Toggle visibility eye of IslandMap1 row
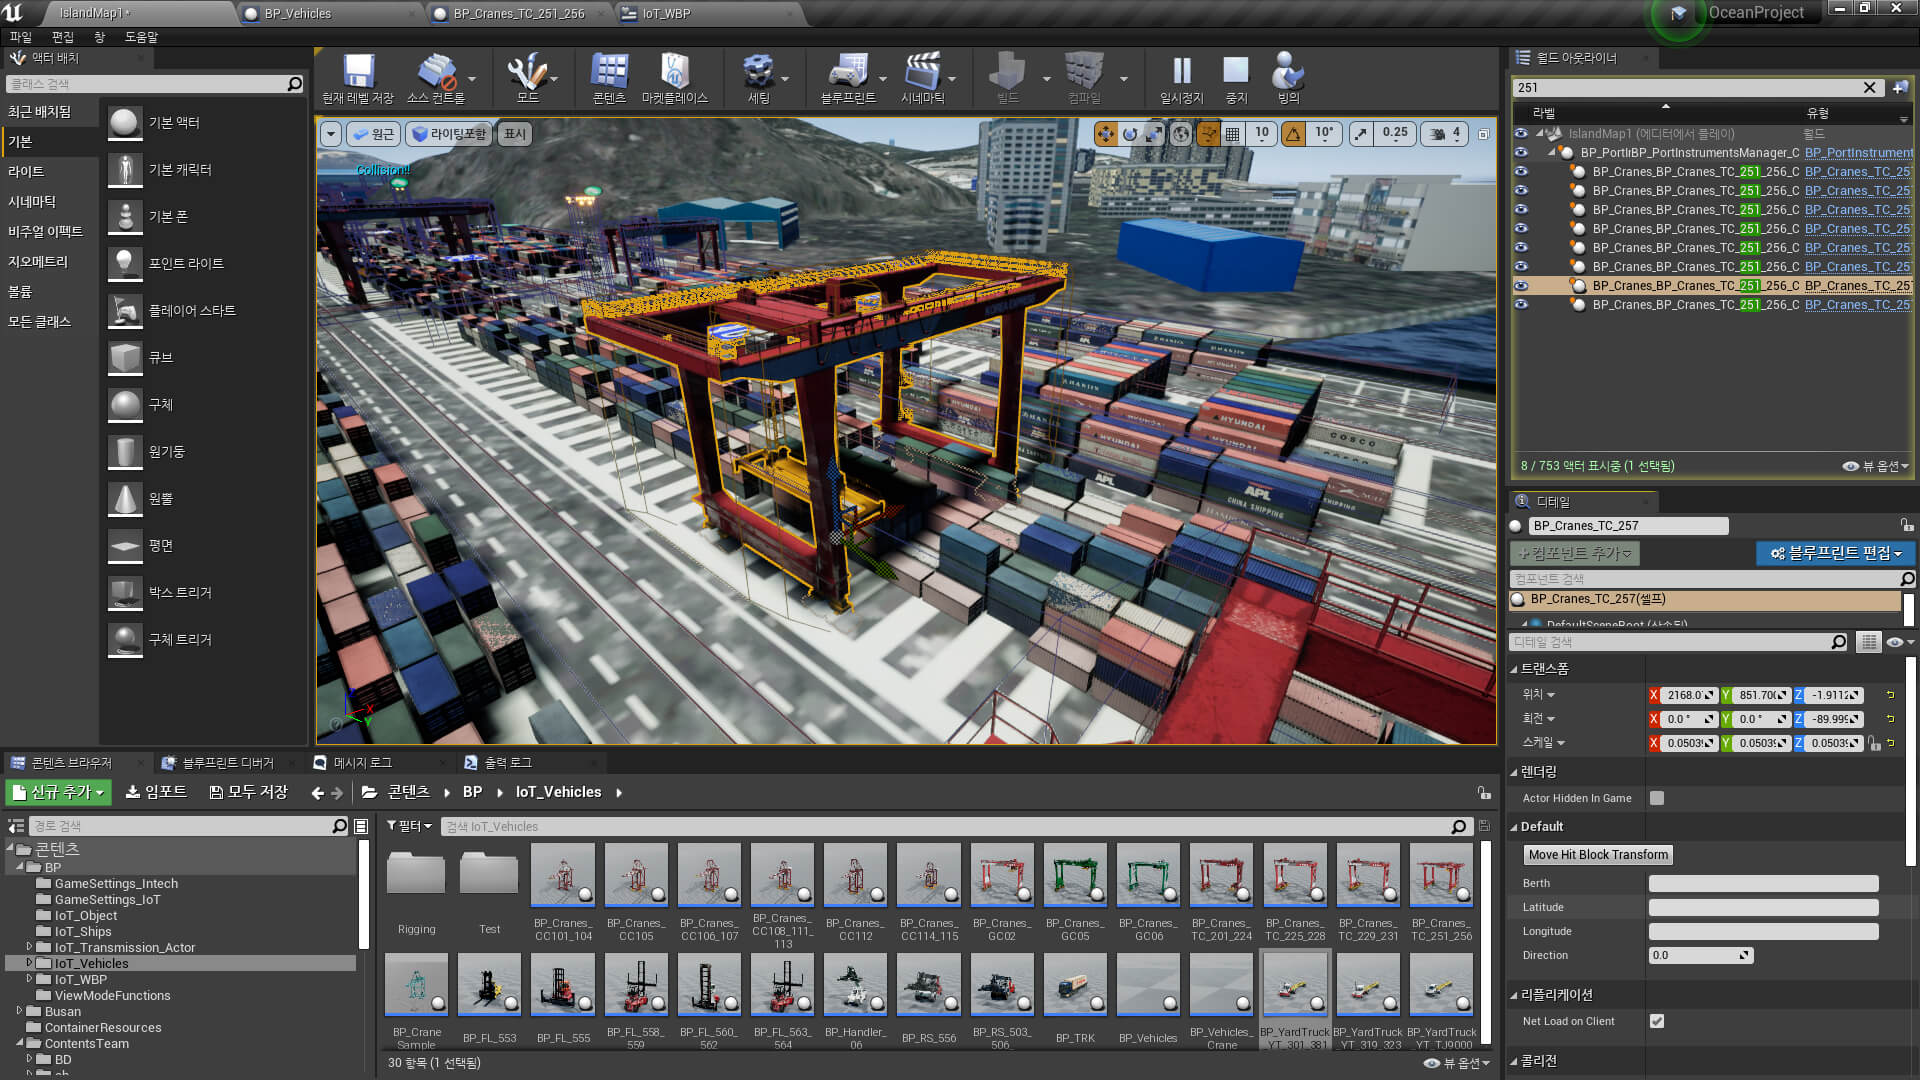The width and height of the screenshot is (1920, 1080). [x=1521, y=133]
